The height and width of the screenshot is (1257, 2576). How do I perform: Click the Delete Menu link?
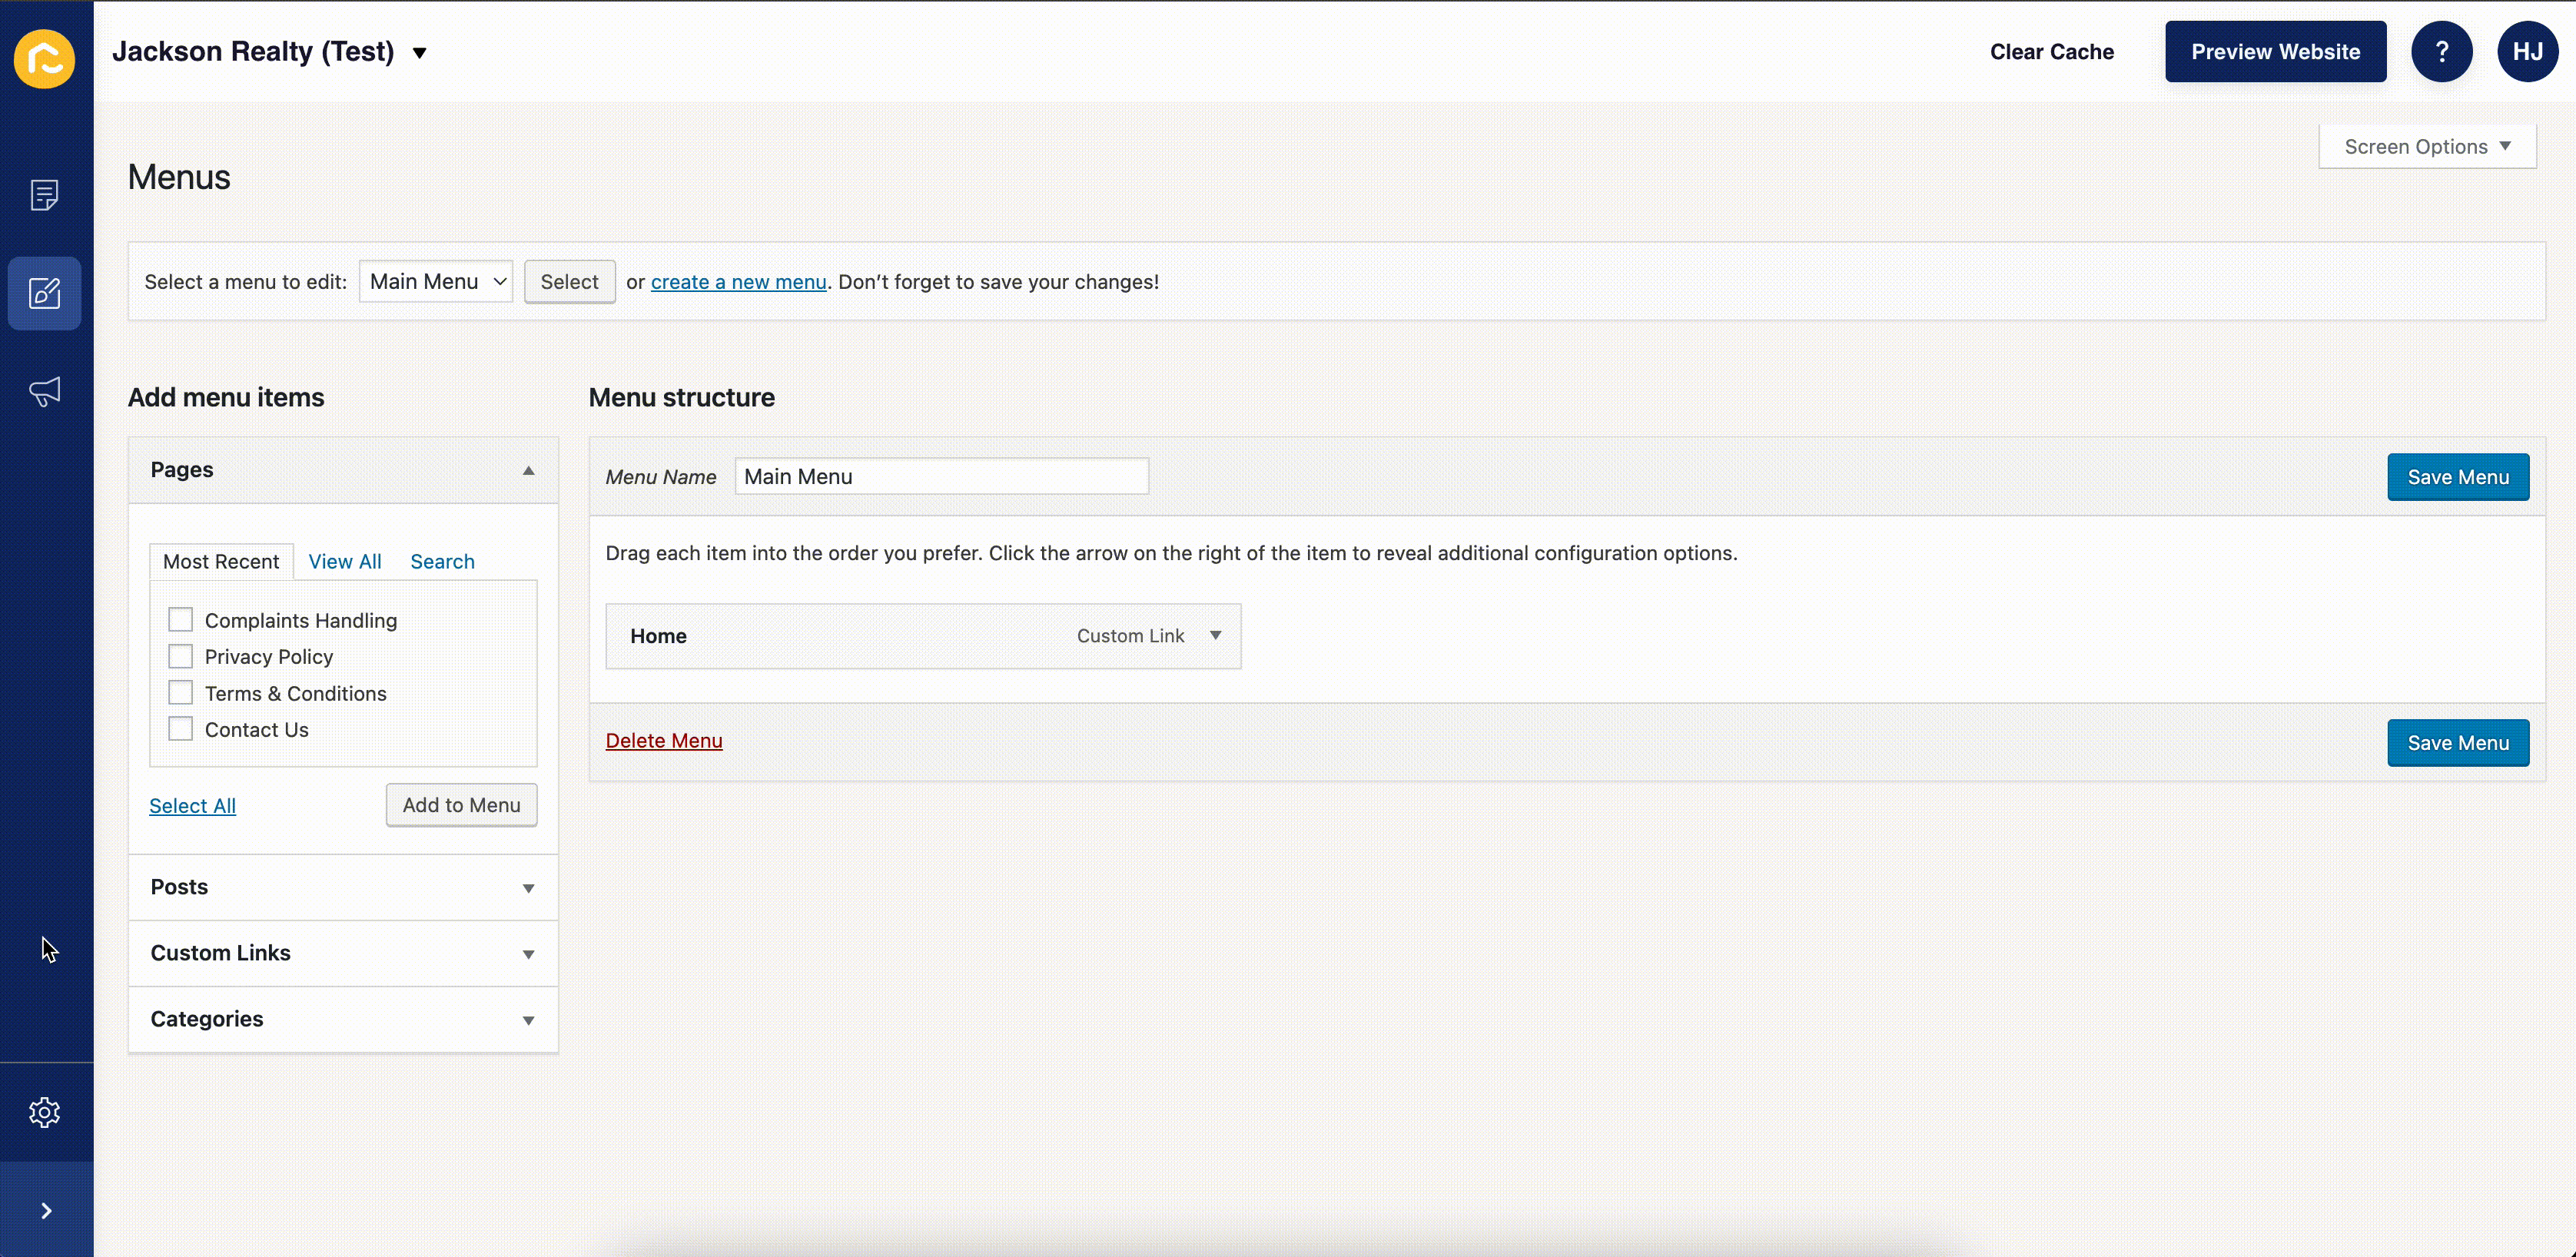(663, 740)
